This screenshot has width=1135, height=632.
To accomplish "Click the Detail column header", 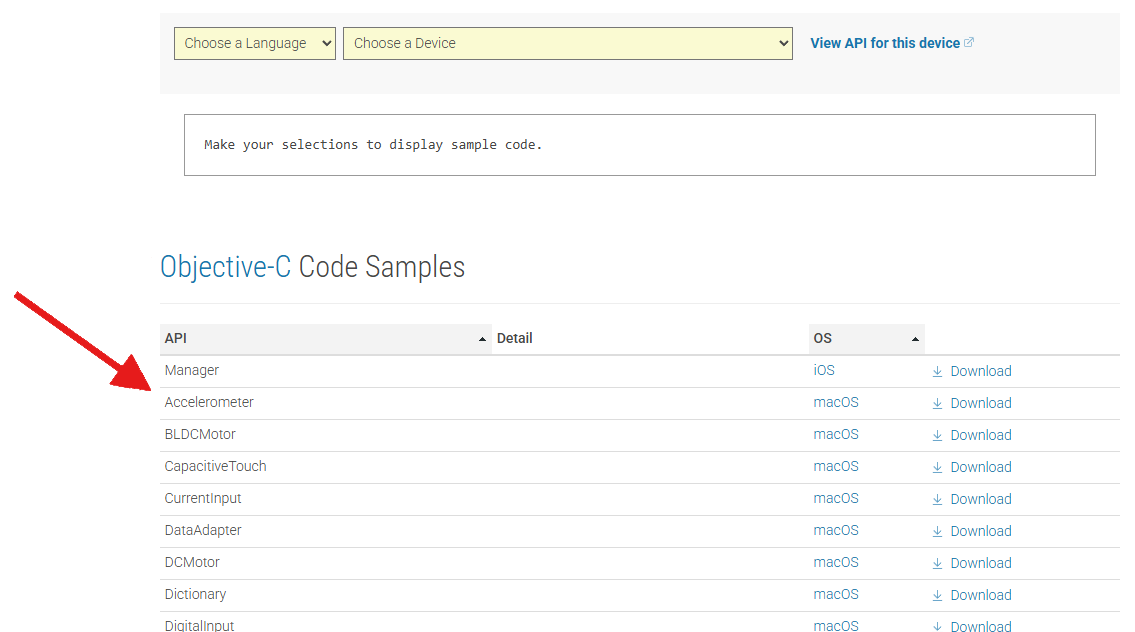I will (x=515, y=339).
